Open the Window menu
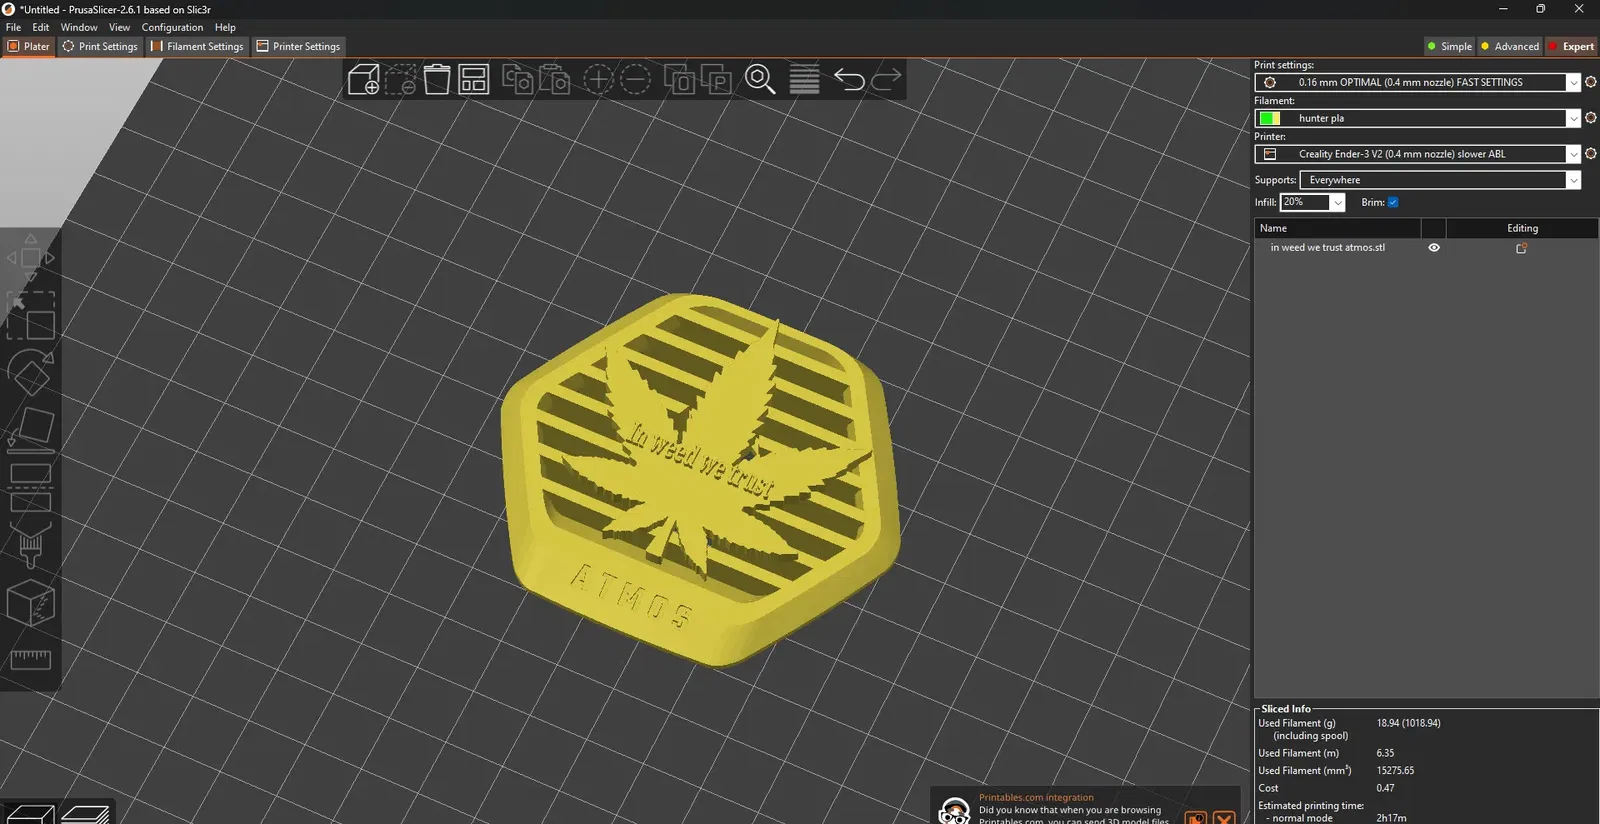The width and height of the screenshot is (1600, 824). [79, 27]
